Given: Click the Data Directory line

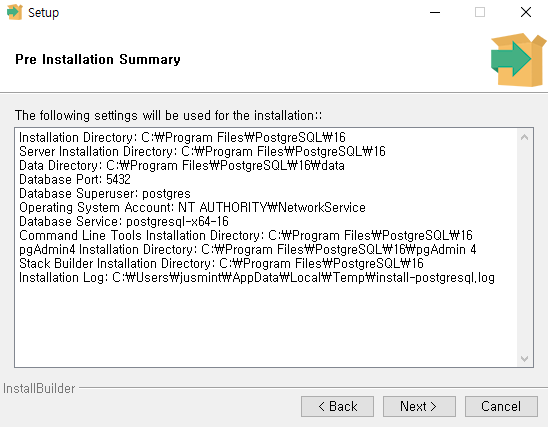Looking at the screenshot, I should (182, 165).
